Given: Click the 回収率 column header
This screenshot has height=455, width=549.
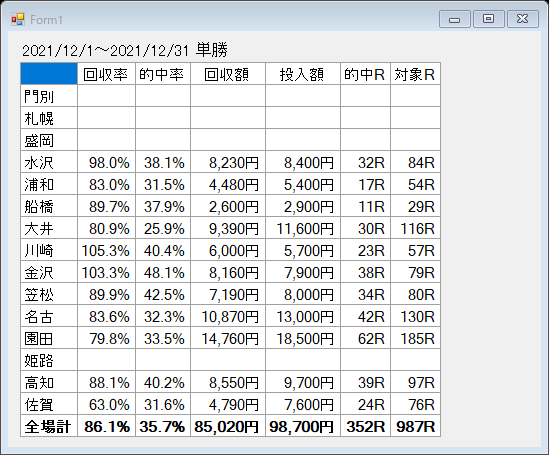Looking at the screenshot, I should pos(106,74).
